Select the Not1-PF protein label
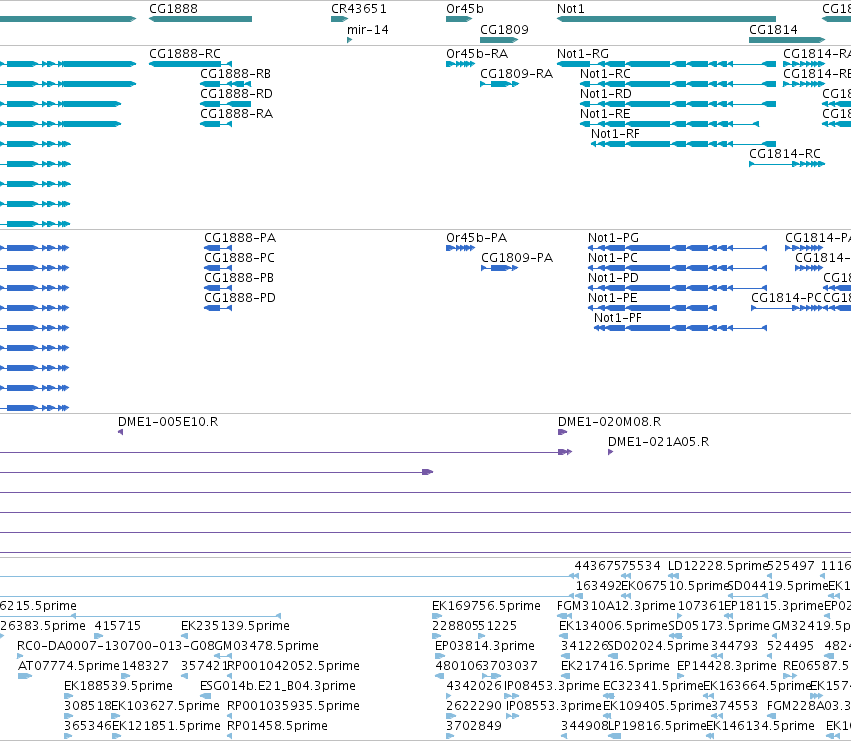 (618, 318)
